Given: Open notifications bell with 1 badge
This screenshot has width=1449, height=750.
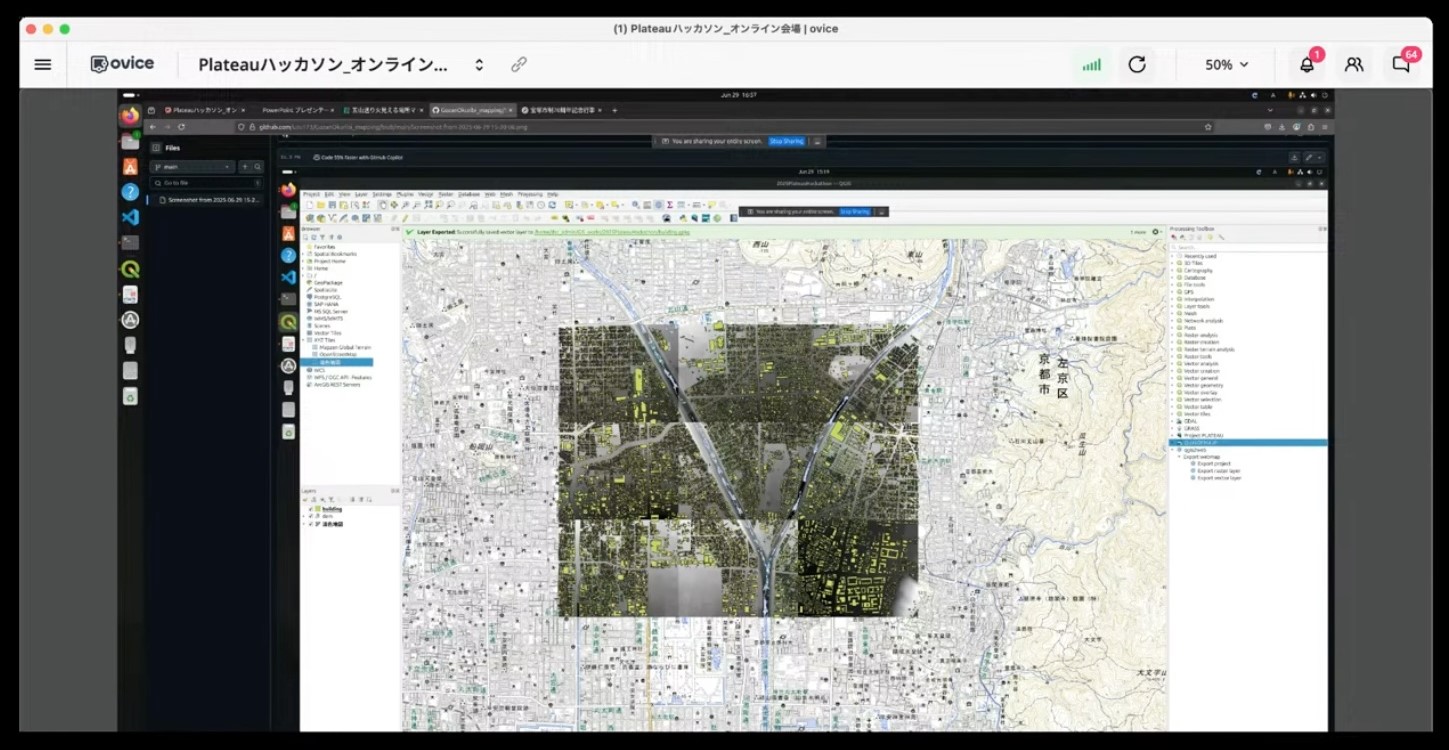Looking at the screenshot, I should 1307,64.
